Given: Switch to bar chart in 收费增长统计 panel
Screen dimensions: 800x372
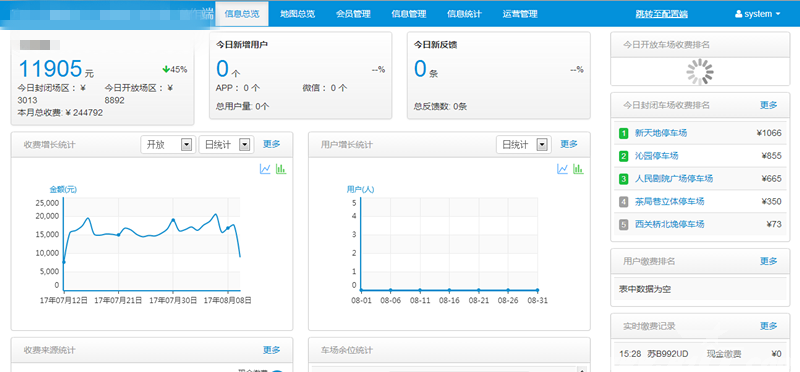Looking at the screenshot, I should (281, 169).
